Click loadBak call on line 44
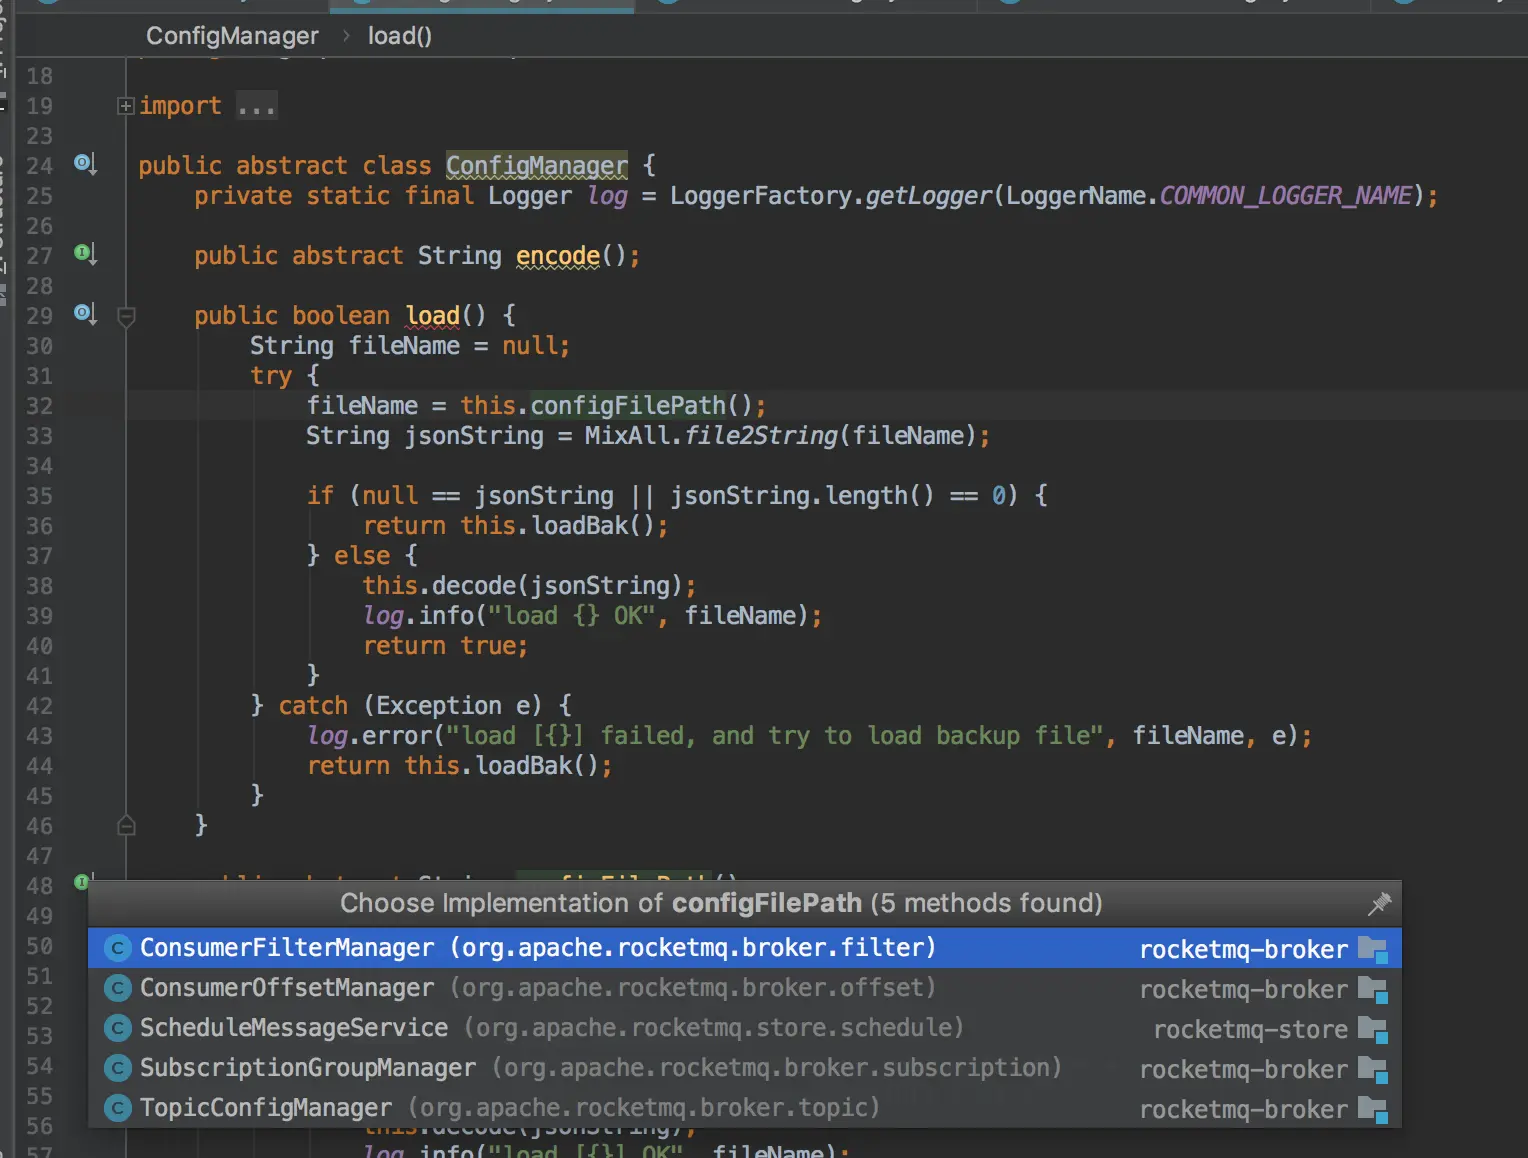Screen dimensions: 1528x1158 (523, 766)
